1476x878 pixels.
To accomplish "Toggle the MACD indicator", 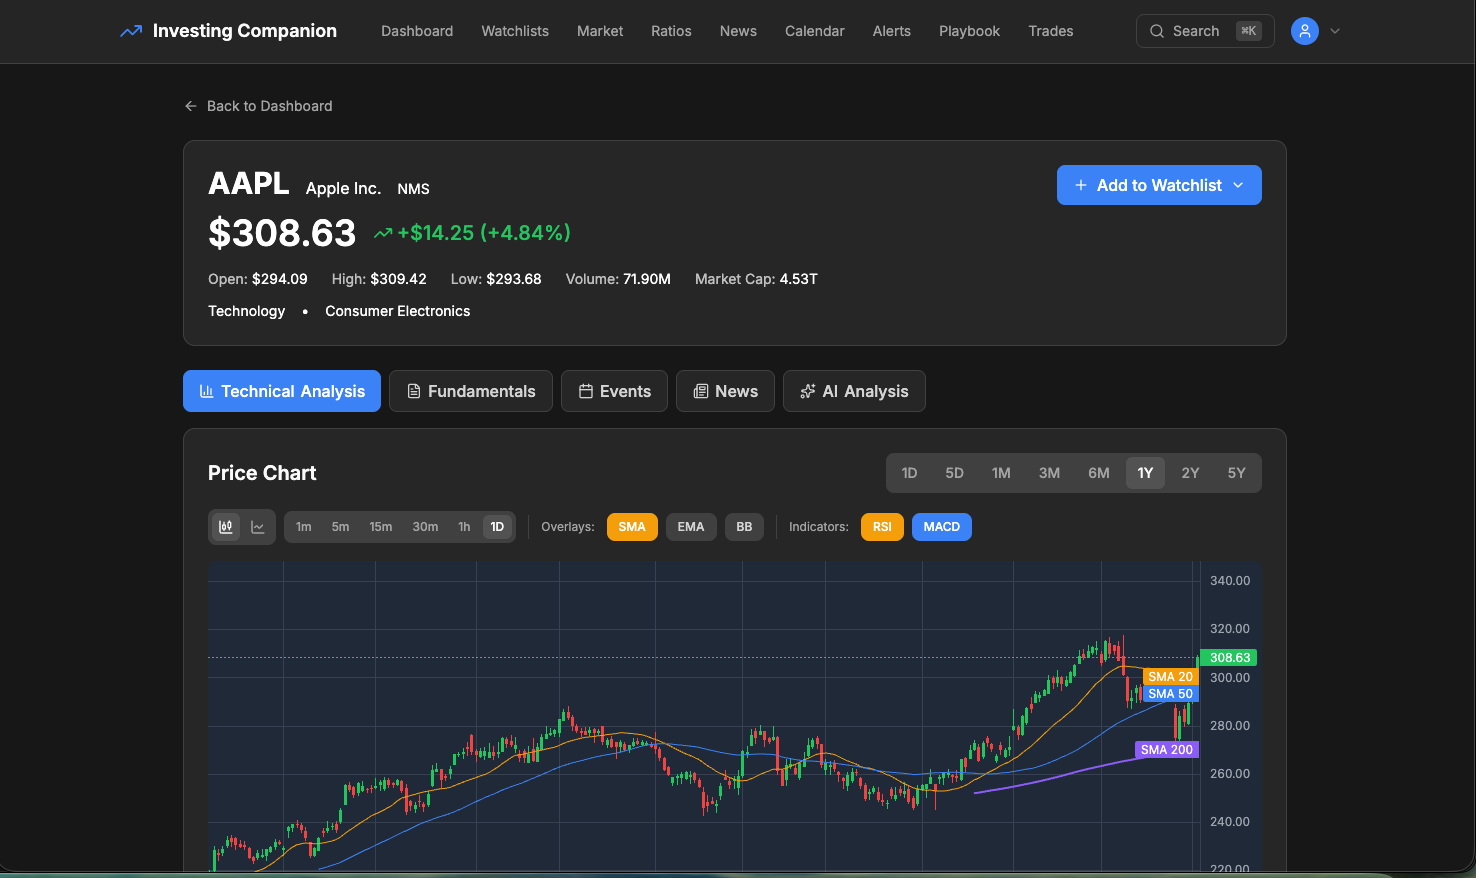I will pos(942,527).
